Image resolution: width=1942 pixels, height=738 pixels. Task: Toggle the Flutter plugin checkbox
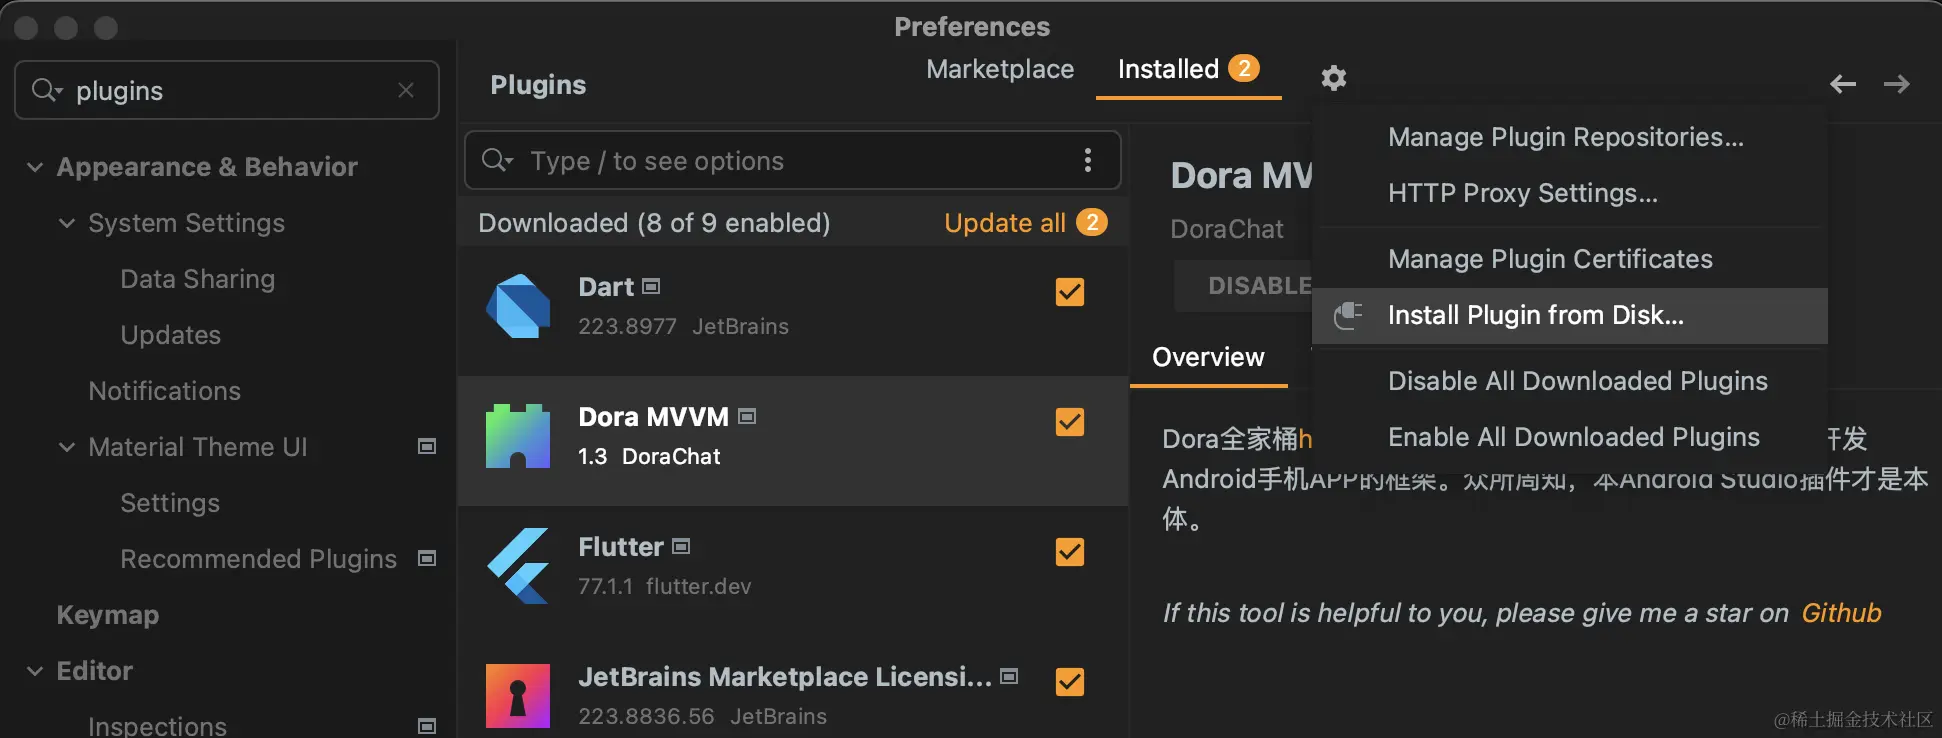click(x=1070, y=552)
